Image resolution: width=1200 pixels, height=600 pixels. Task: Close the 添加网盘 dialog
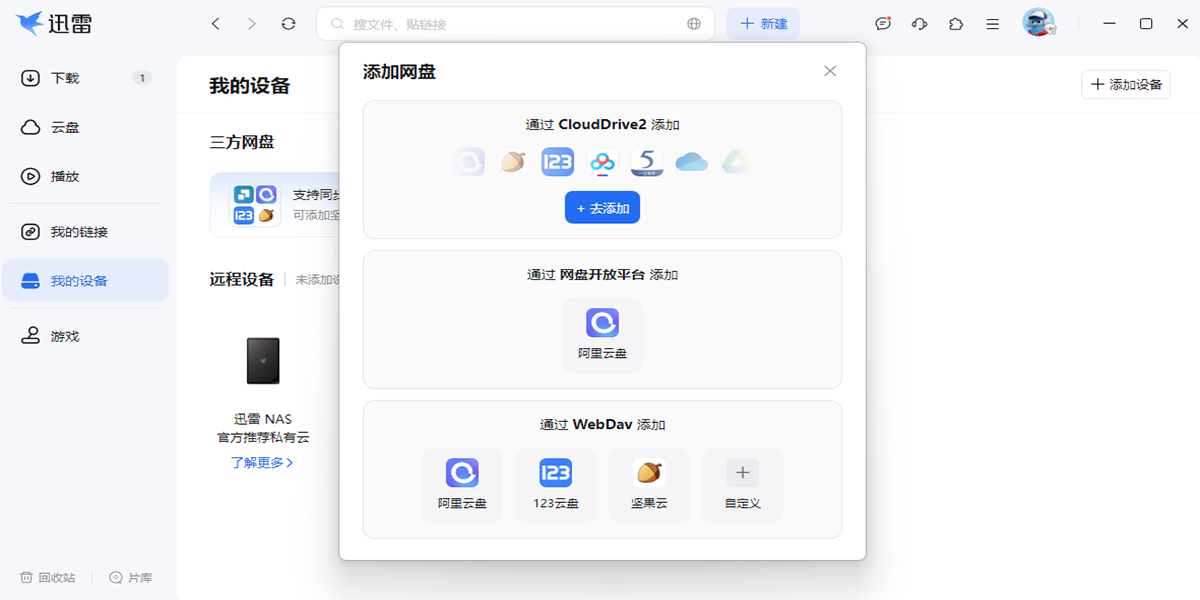830,71
